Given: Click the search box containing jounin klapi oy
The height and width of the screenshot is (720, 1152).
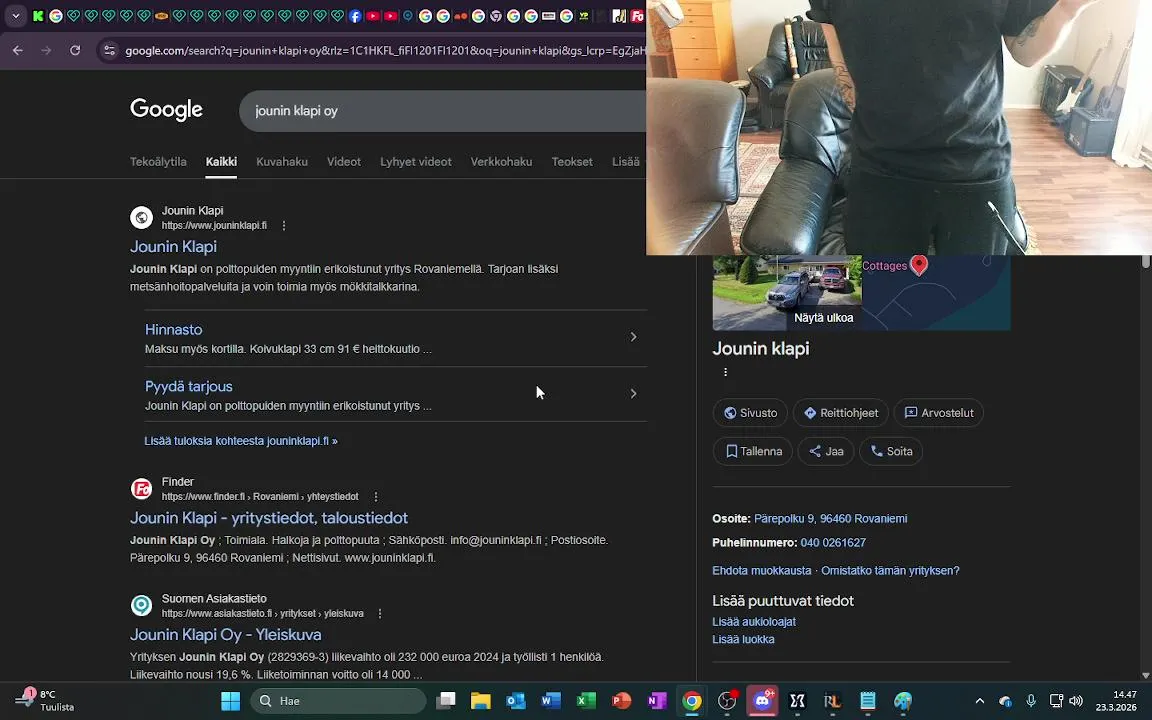Looking at the screenshot, I should pyautogui.click(x=442, y=111).
